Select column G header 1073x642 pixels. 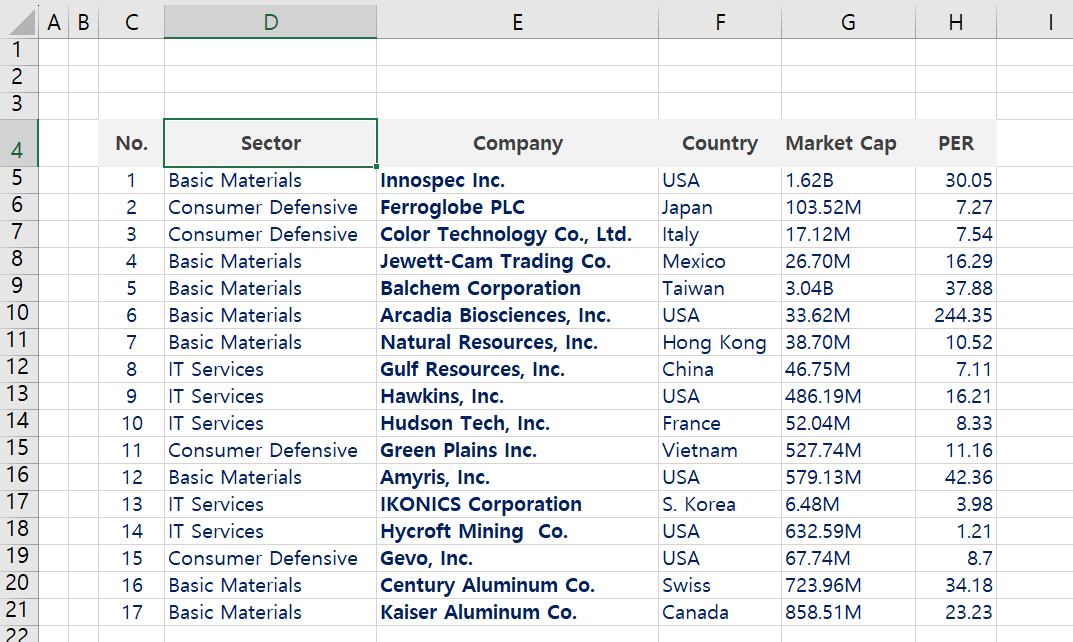pyautogui.click(x=848, y=22)
